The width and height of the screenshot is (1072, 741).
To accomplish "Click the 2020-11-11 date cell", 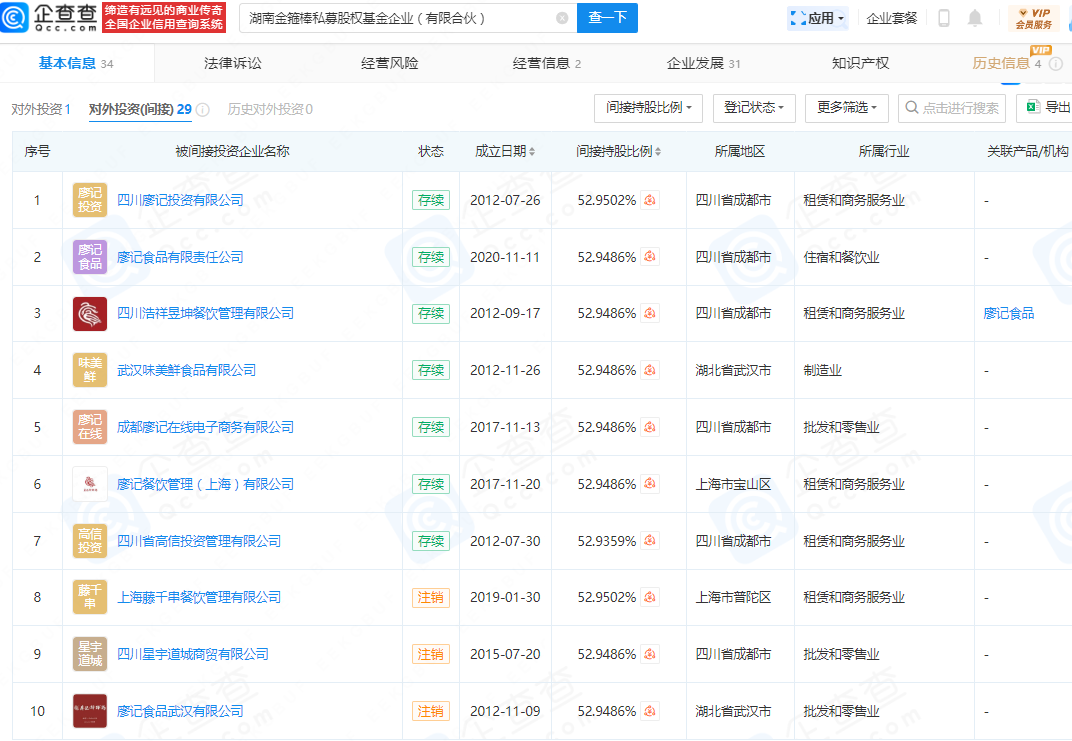I will (505, 257).
